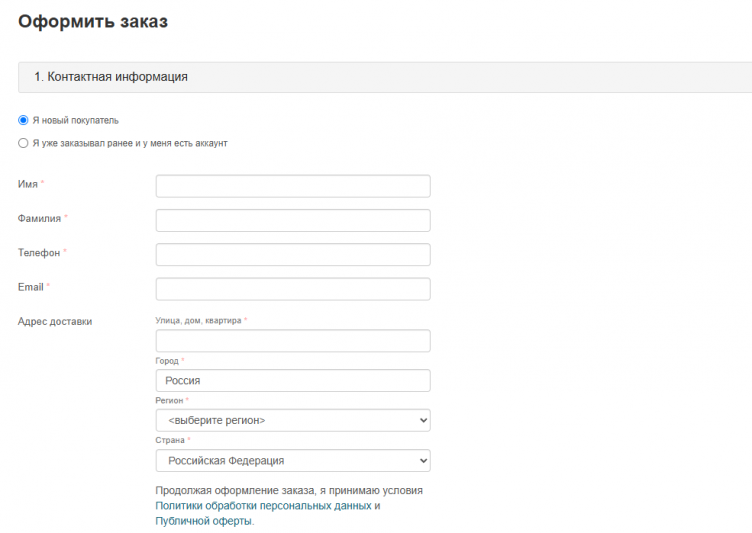
Task: Click the Улица, дом, квартира field
Action: pos(293,341)
